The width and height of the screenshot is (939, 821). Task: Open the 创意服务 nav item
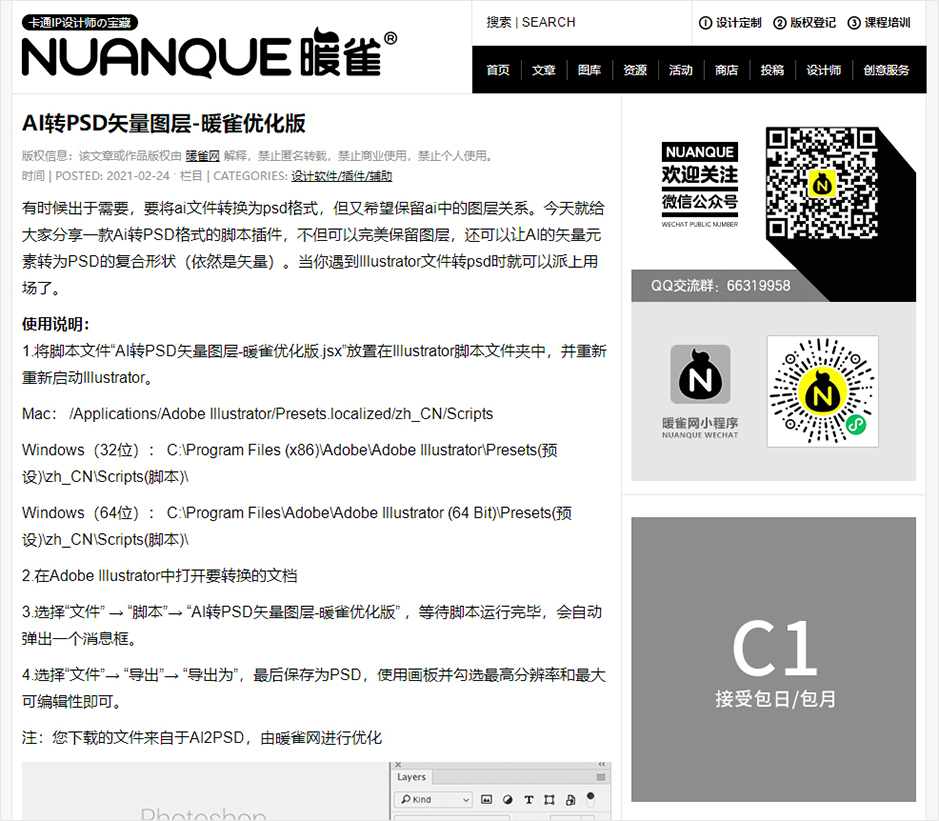(886, 70)
